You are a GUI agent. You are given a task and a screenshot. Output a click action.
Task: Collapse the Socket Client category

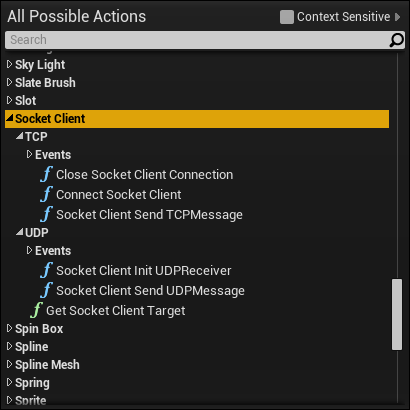10,118
